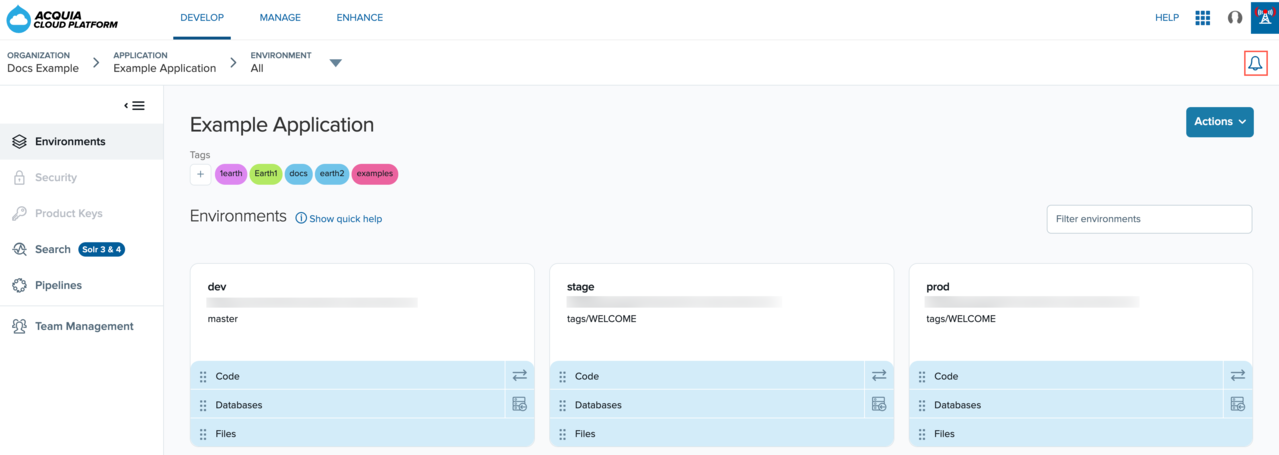Viewport: 1279px width, 455px height.
Task: Grab the dev Files drag handle
Action: click(x=203, y=434)
